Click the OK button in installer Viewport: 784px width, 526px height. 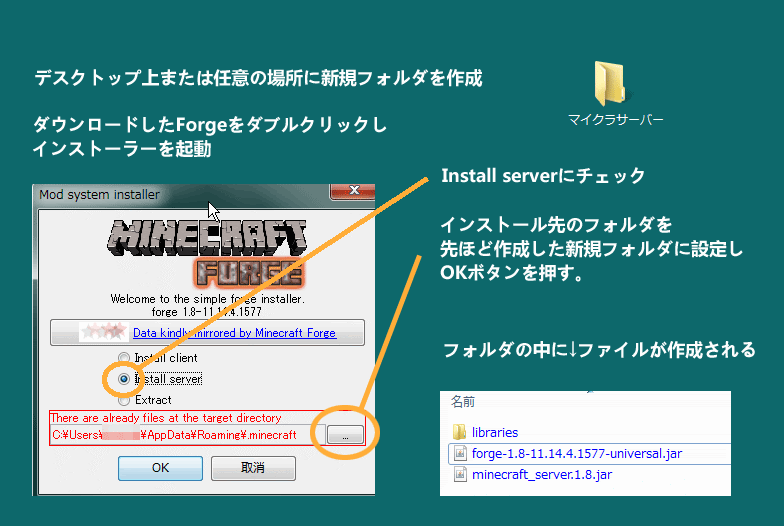point(160,468)
